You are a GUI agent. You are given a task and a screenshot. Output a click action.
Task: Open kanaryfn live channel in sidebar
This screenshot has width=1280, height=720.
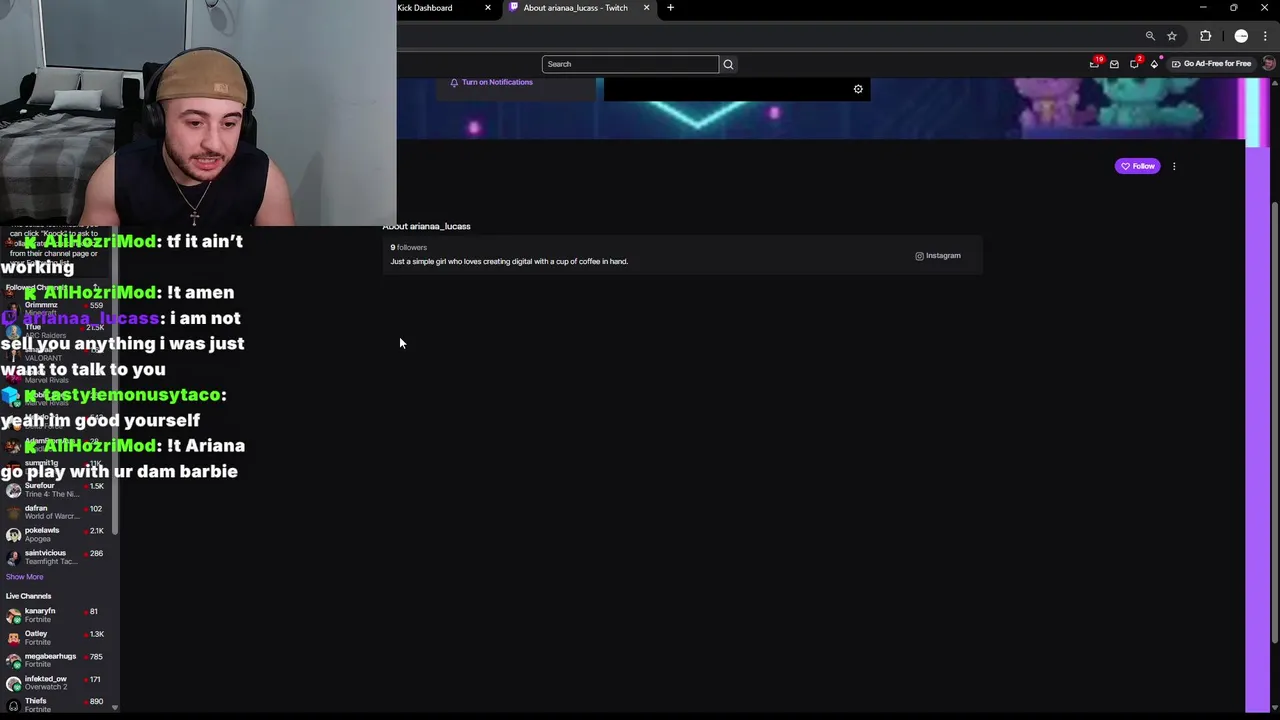(x=58, y=615)
